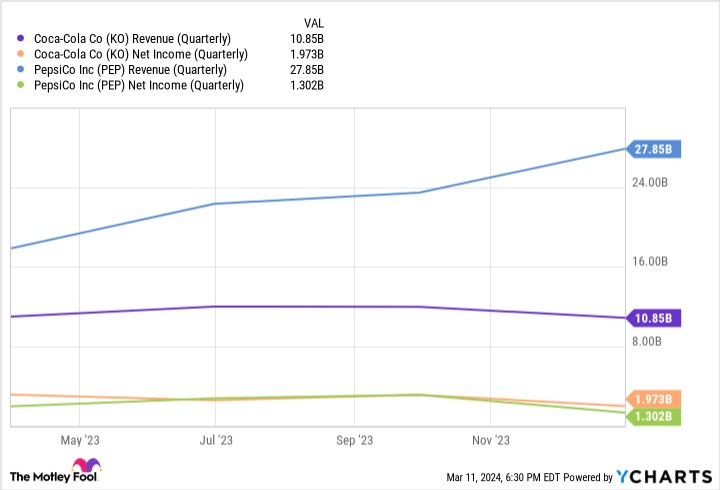Click The Motley Fool text logo
The image size is (720, 490).
[44, 476]
